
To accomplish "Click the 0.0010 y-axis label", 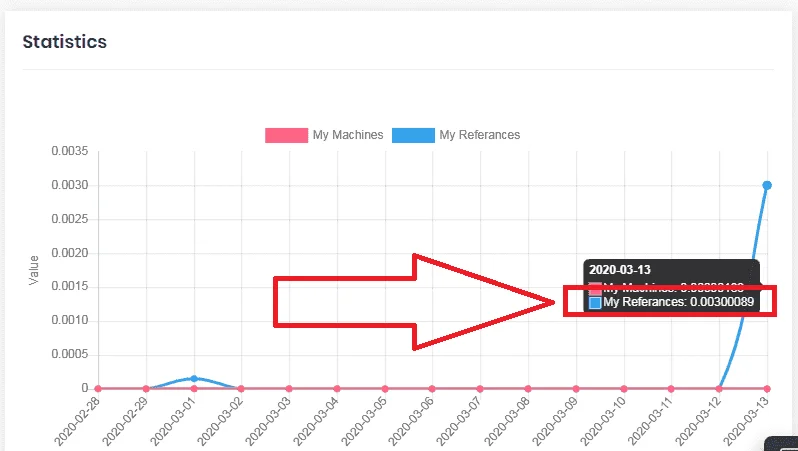I will point(70,320).
